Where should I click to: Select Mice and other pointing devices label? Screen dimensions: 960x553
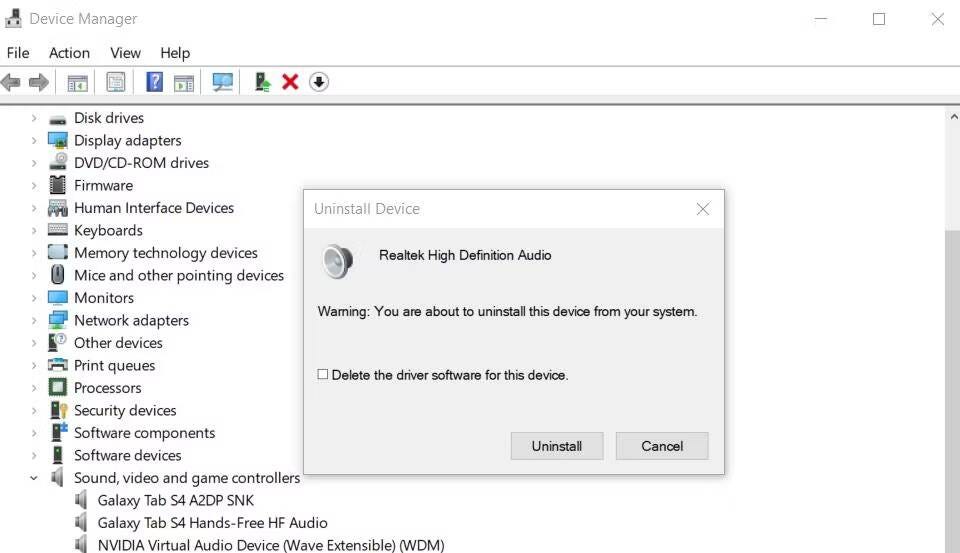click(179, 276)
